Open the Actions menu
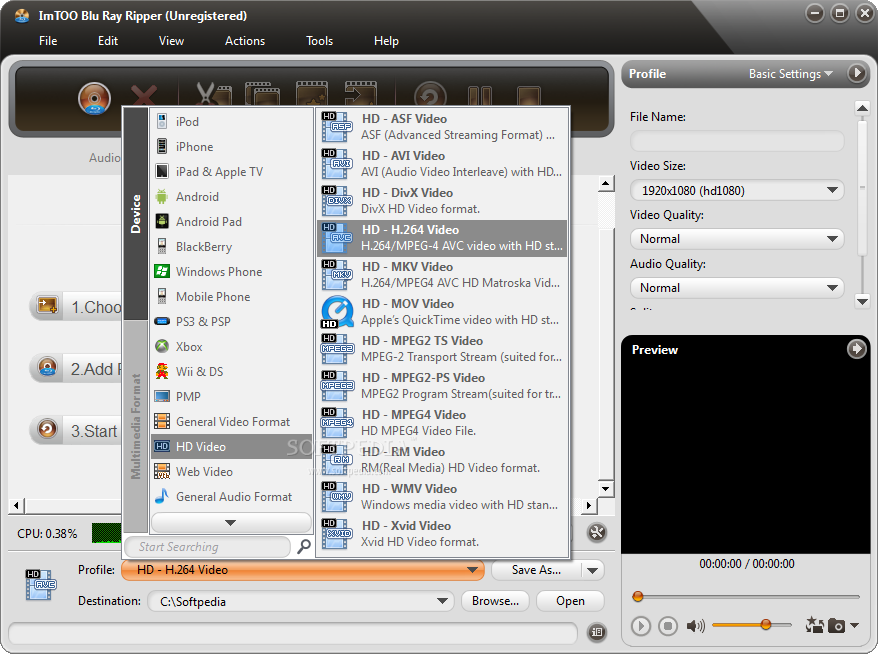 point(245,41)
